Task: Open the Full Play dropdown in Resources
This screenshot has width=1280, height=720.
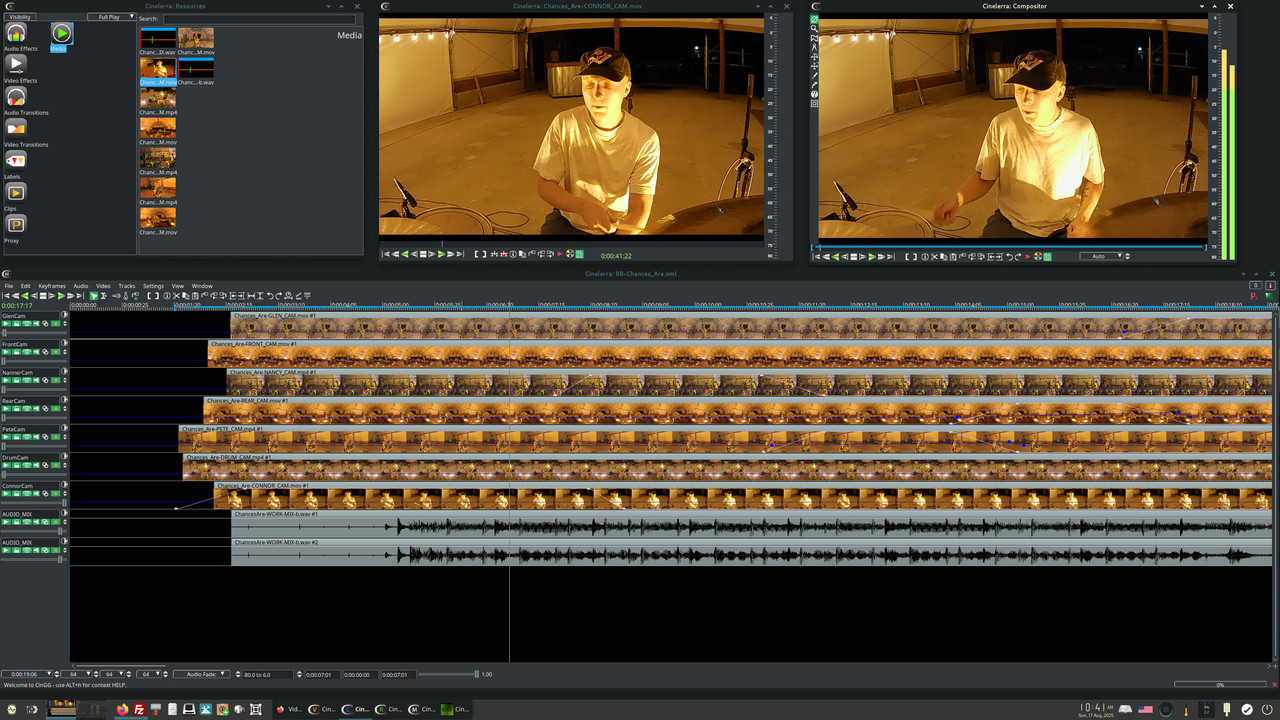Action: 110,17
